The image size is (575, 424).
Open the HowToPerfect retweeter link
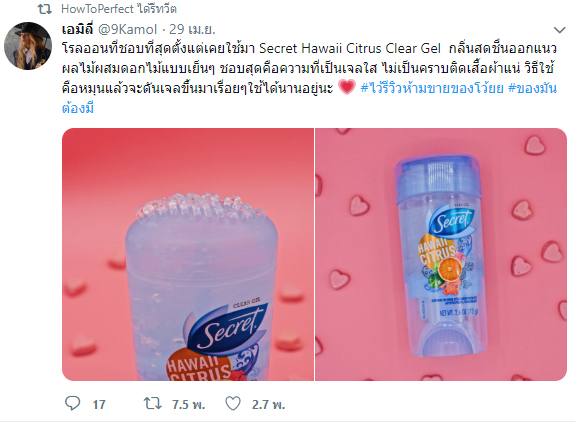(x=97, y=9)
